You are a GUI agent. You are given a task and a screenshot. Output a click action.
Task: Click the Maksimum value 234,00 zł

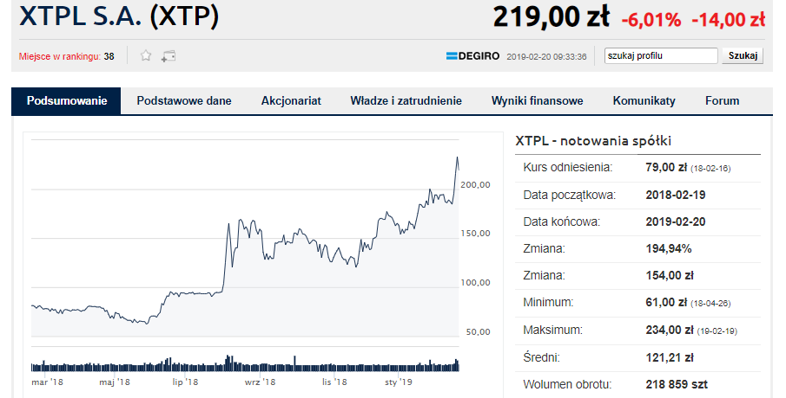[x=669, y=330]
